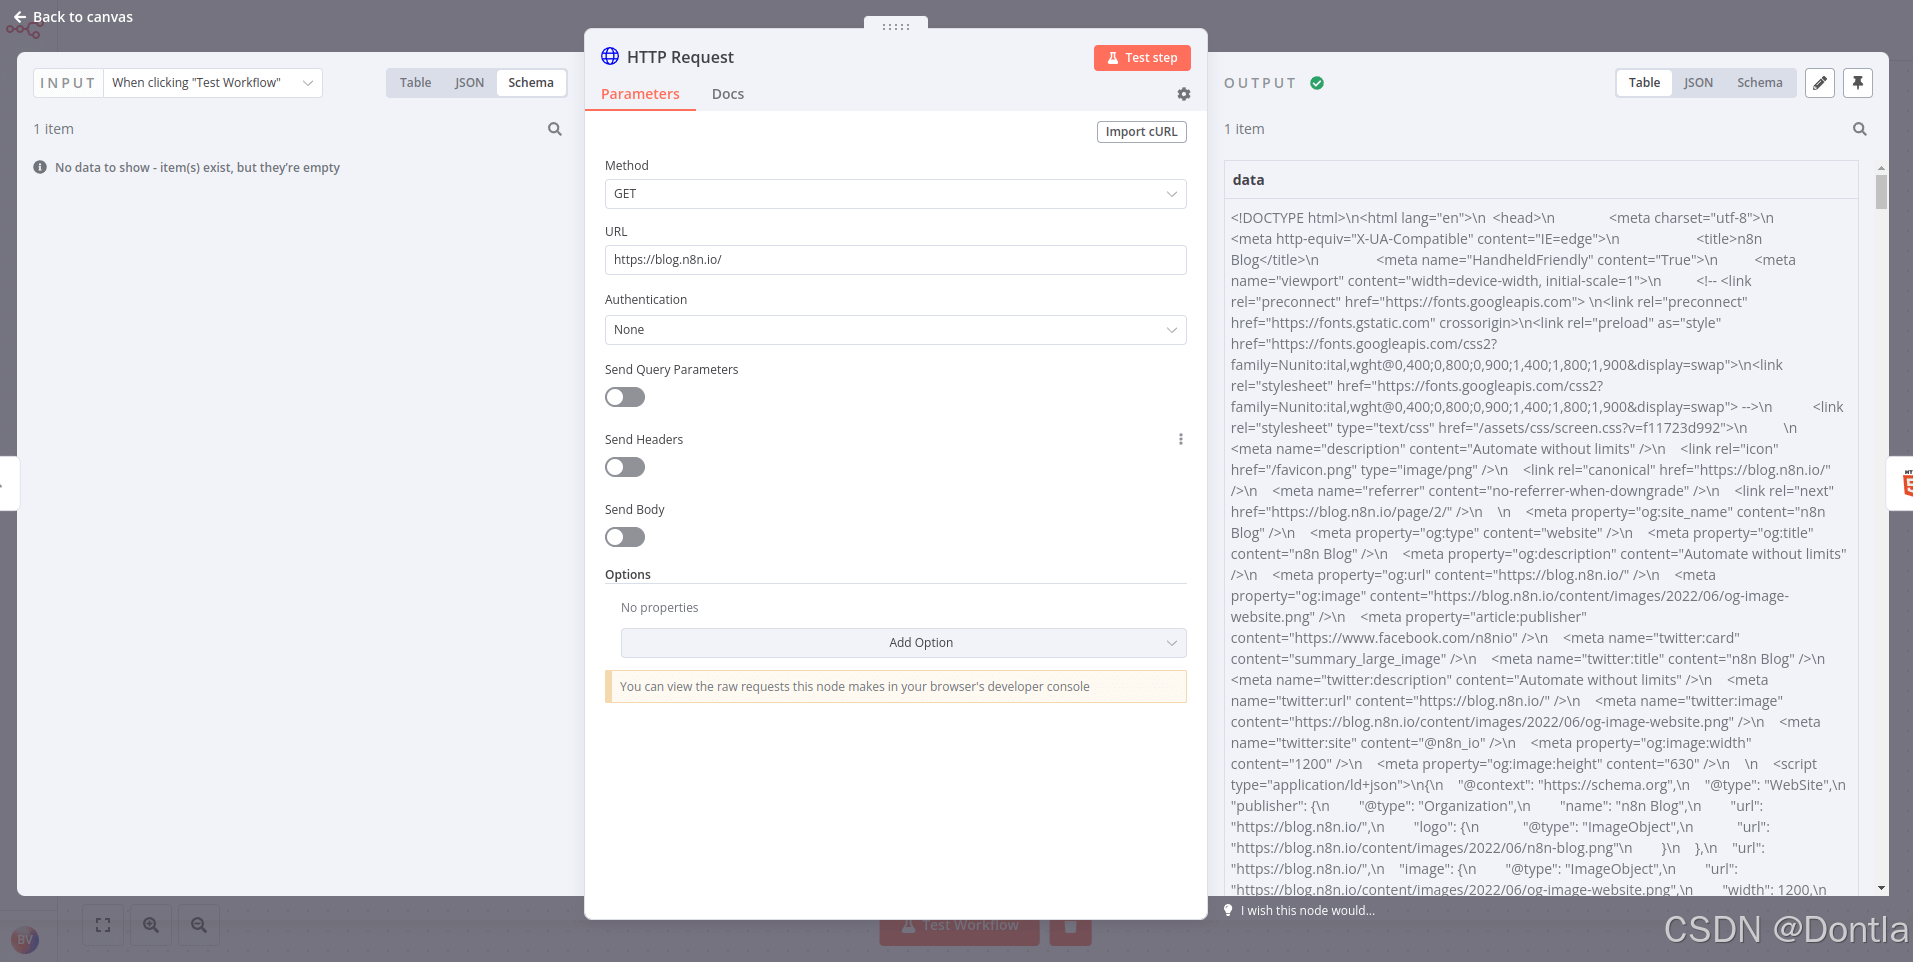Click the green output success checkmark
1913x962 pixels.
[x=1317, y=83]
